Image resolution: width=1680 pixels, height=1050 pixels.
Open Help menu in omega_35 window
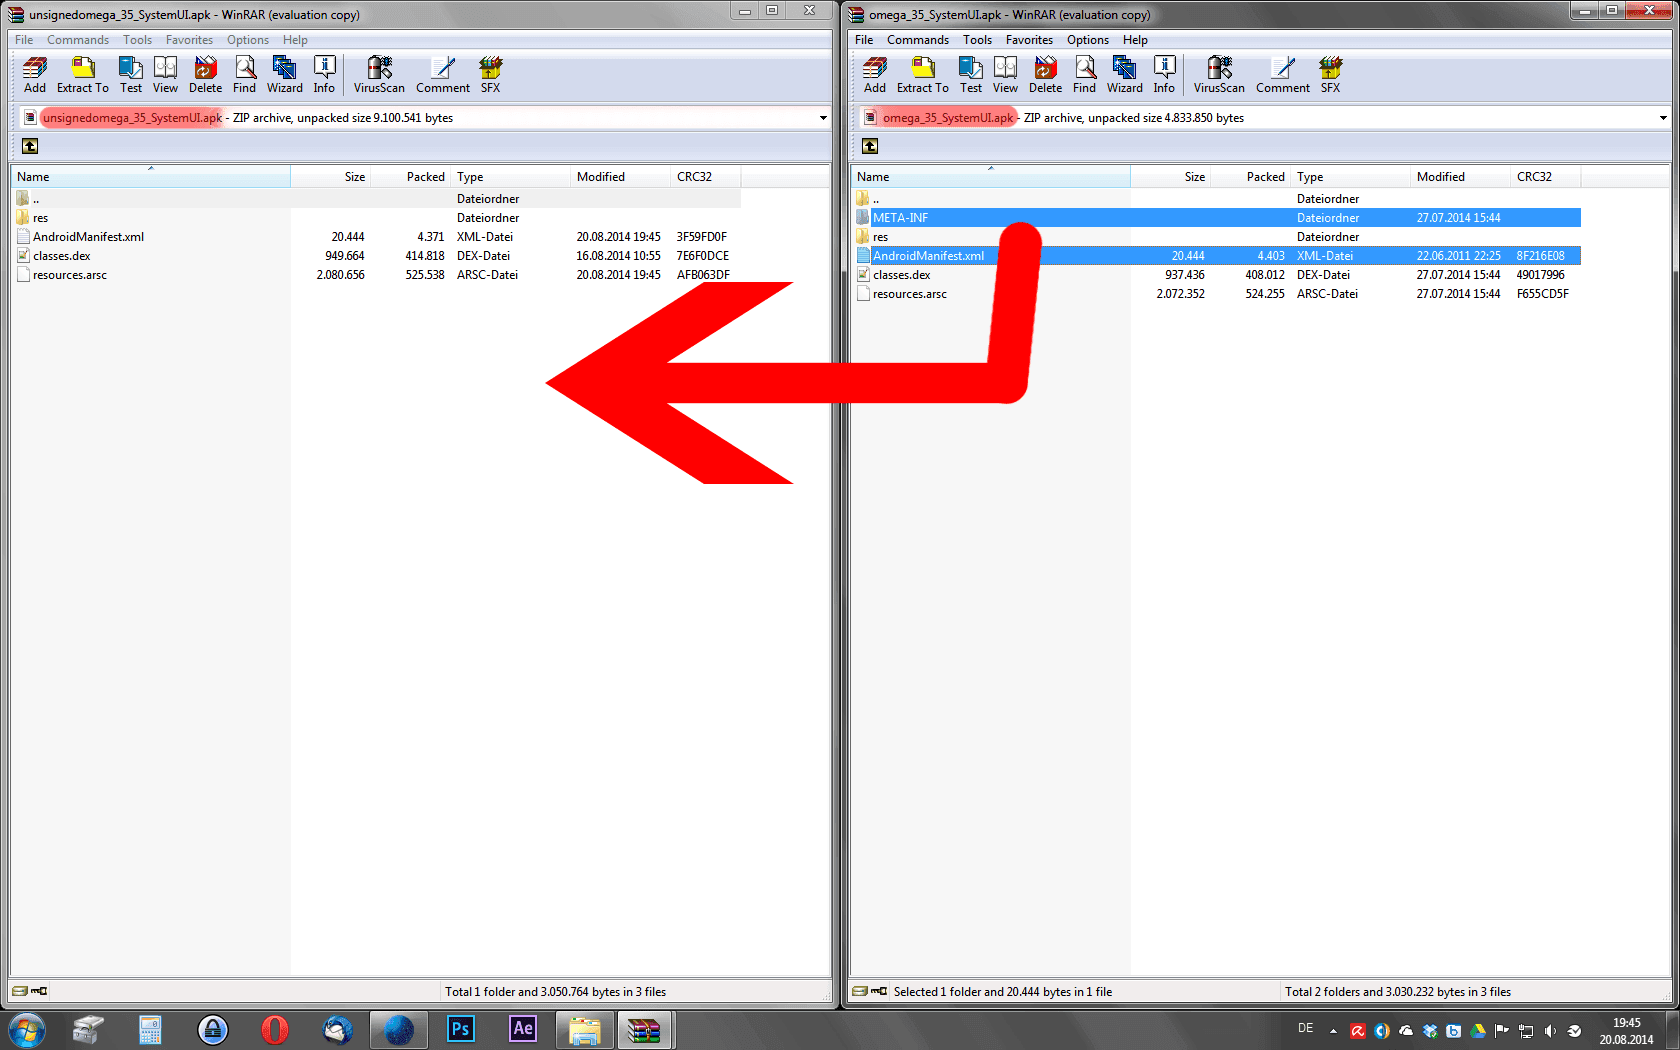point(1135,40)
